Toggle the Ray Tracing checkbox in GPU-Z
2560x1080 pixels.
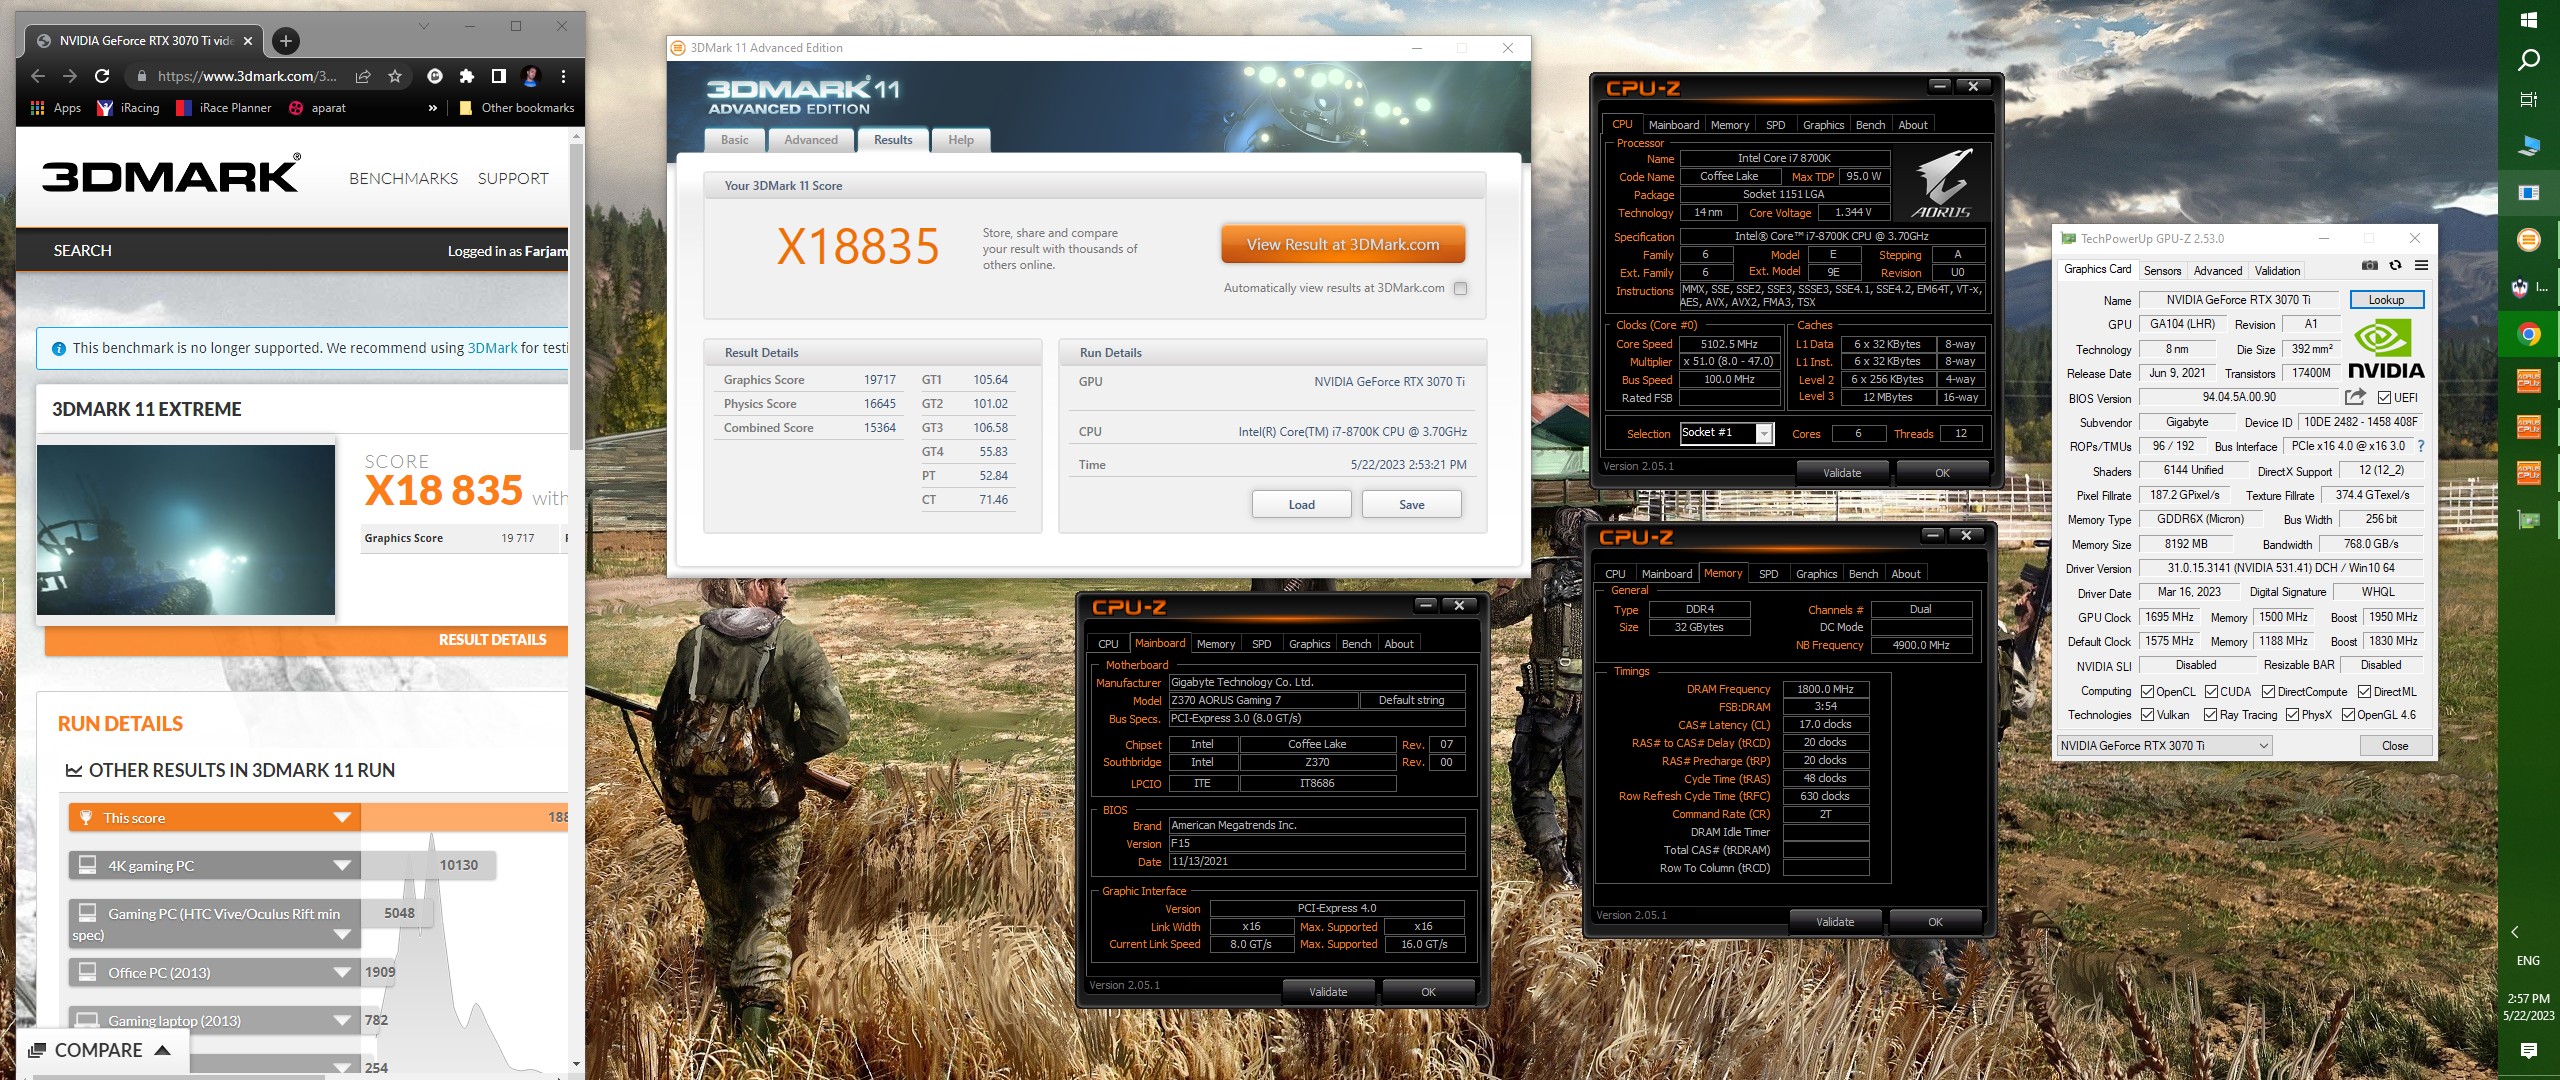click(x=2210, y=714)
